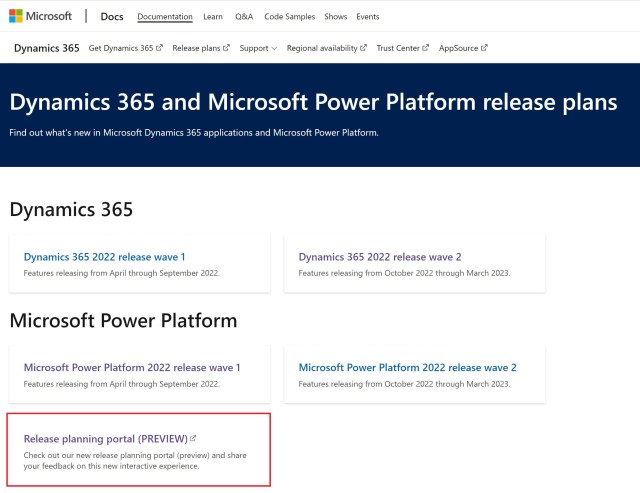This screenshot has height=493, width=640.
Task: Expand the Support dropdown menu
Action: tap(258, 48)
